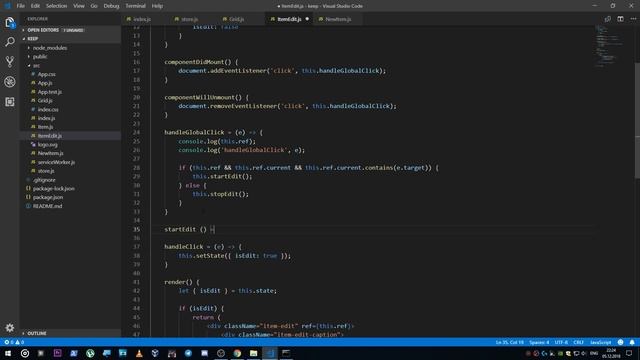Click the Windows Start button
This screenshot has height=360, width=640.
pyautogui.click(x=8, y=353)
